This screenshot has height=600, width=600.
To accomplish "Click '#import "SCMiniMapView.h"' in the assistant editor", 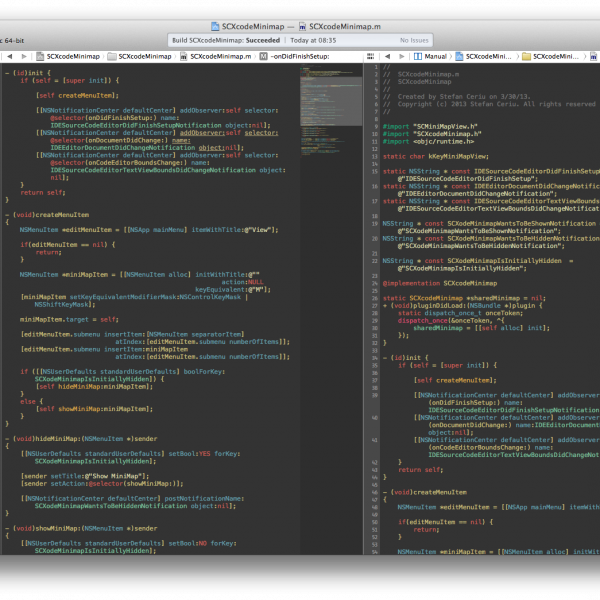I will [430, 126].
